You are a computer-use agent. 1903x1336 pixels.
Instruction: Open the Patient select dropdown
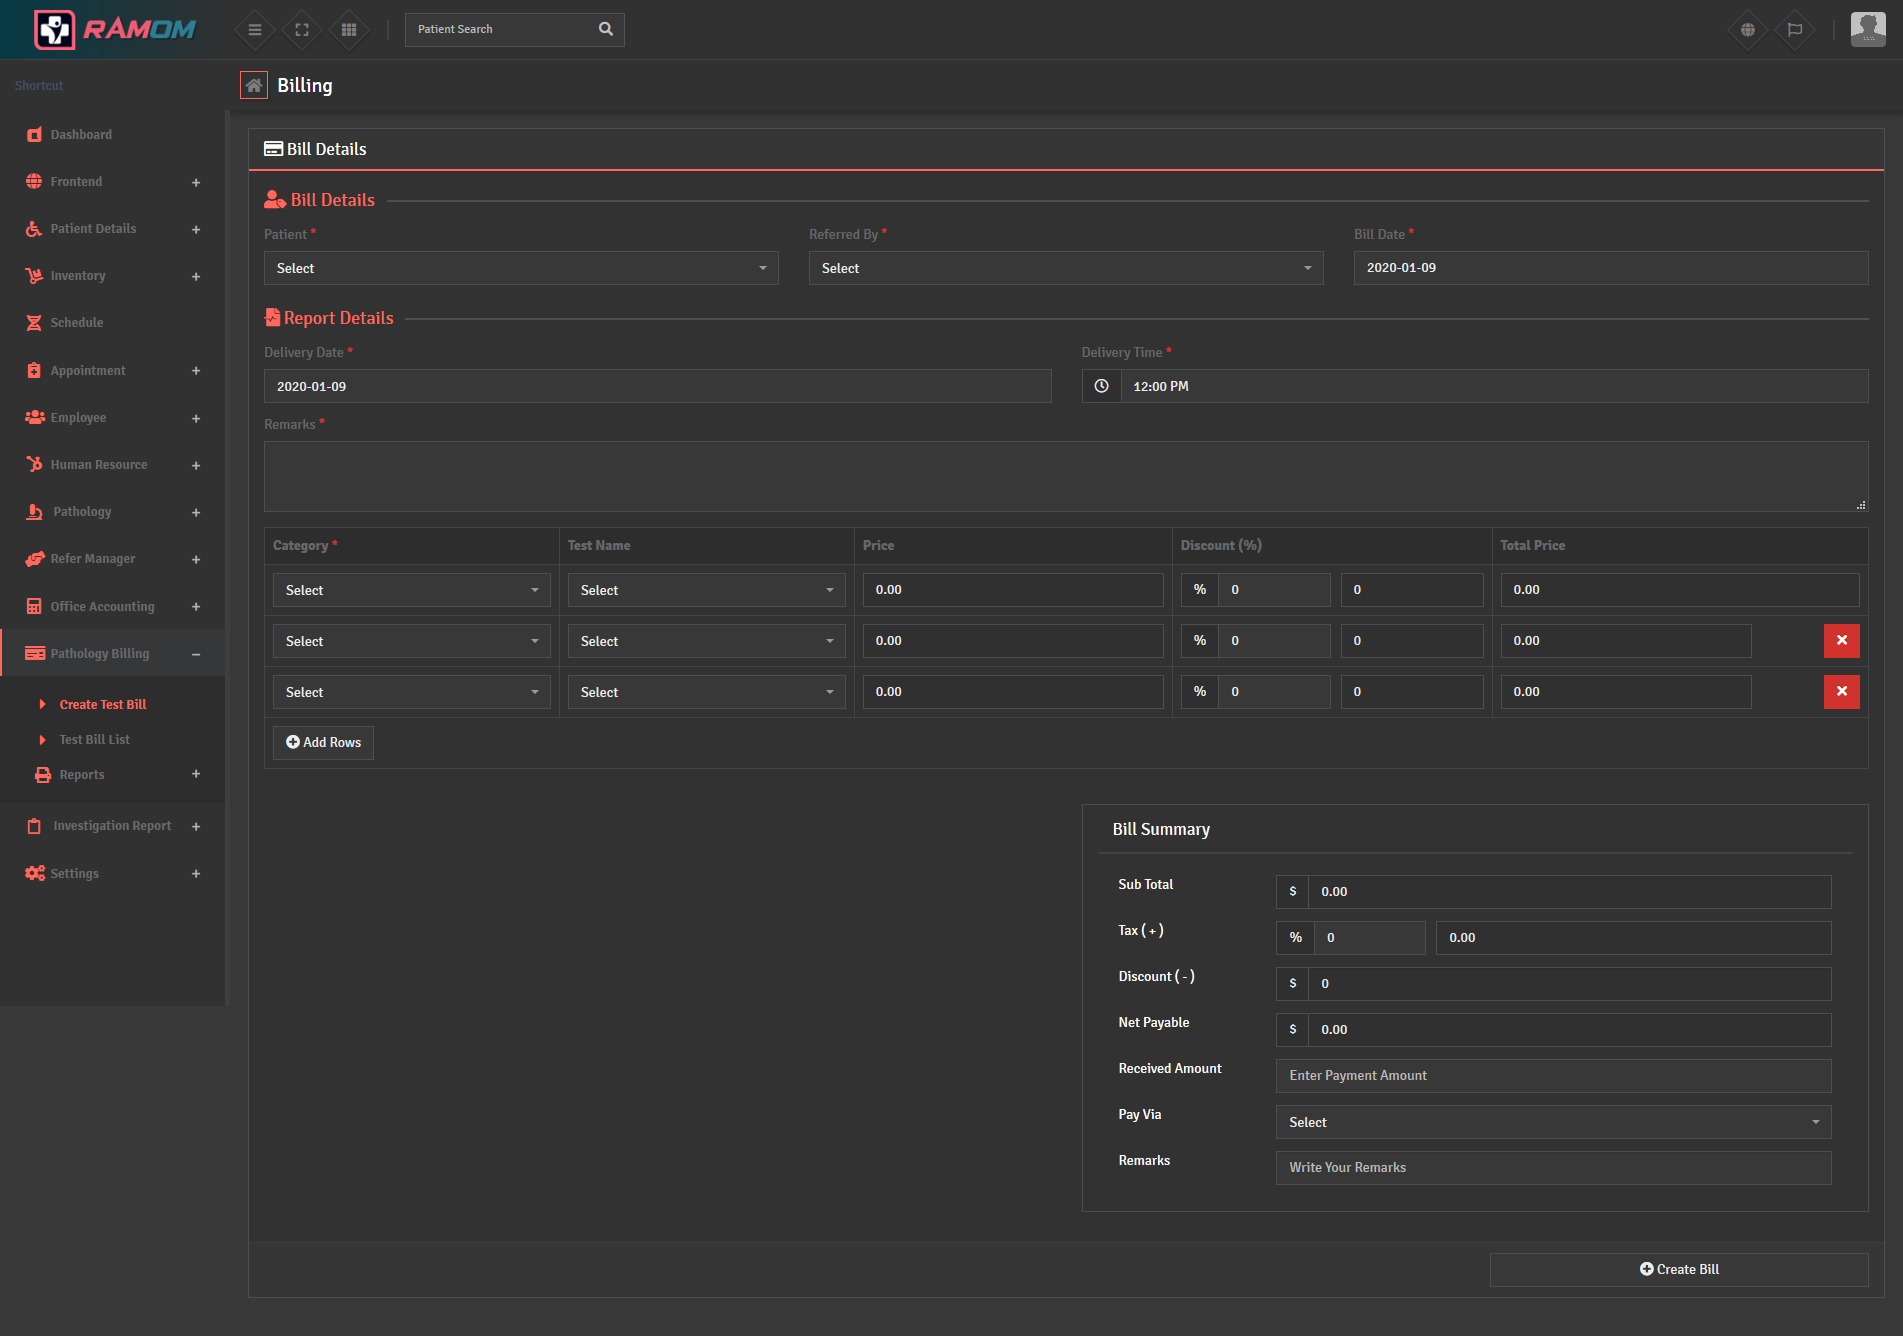(x=520, y=268)
